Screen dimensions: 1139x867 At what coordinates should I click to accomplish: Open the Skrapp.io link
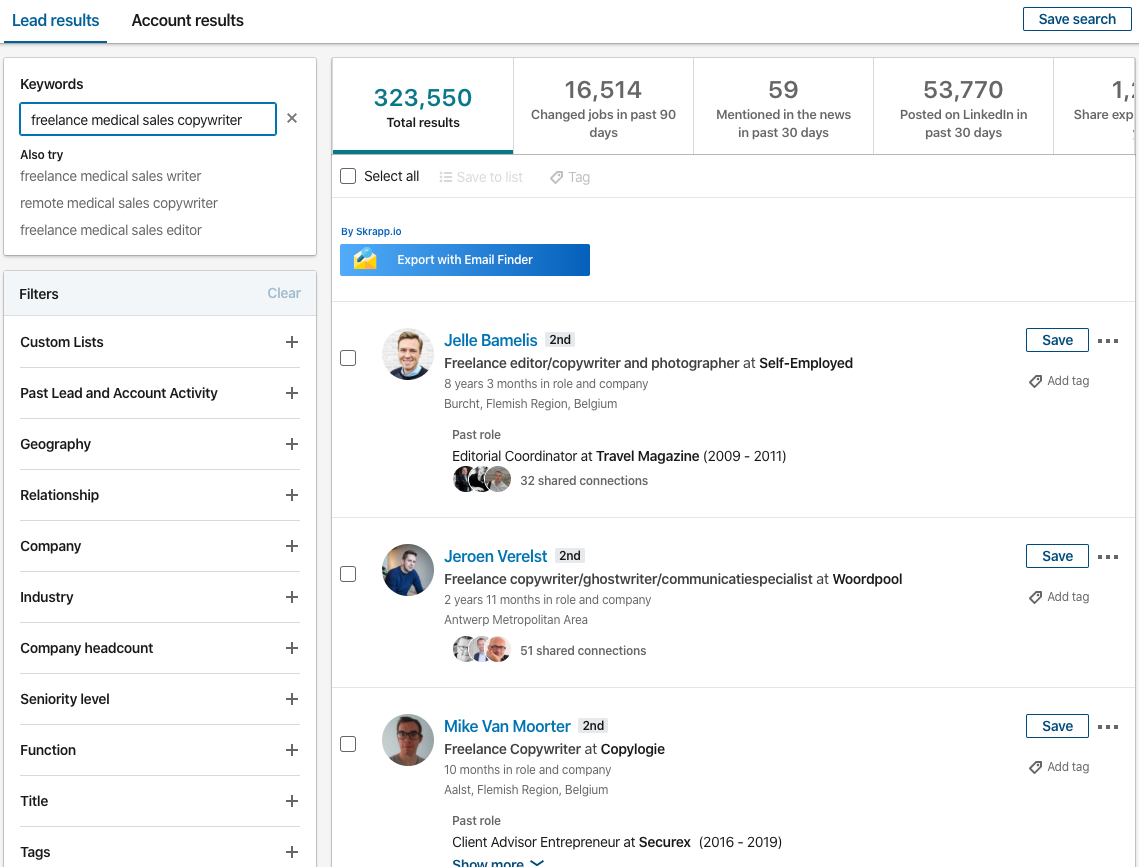tap(378, 232)
